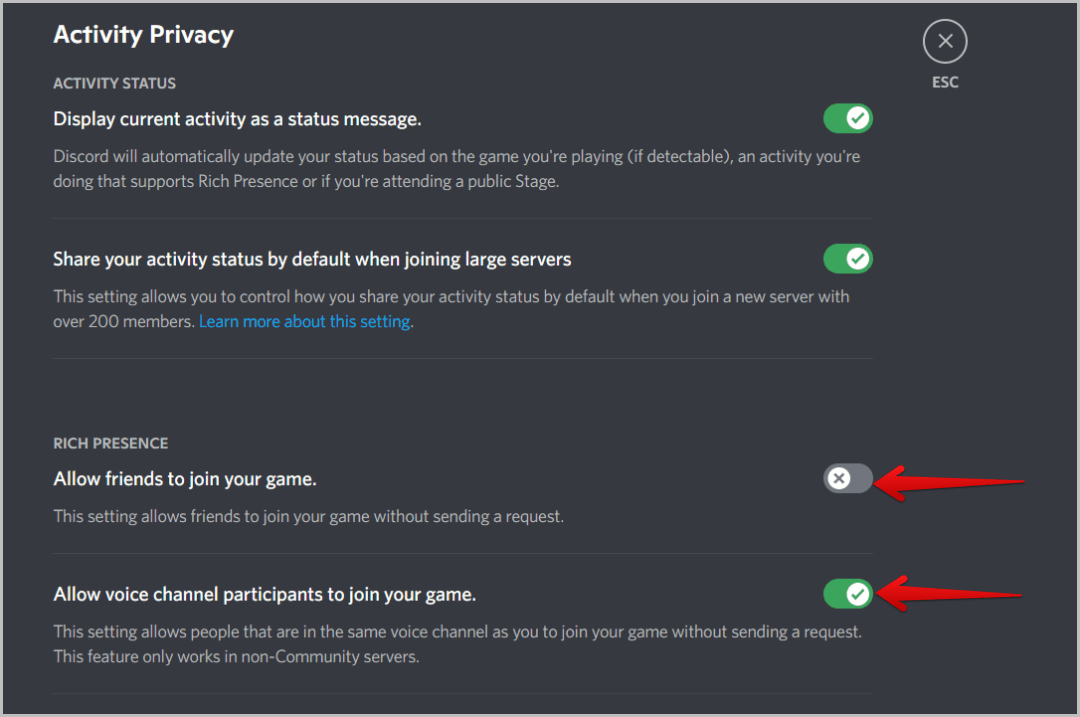1080x717 pixels.
Task: Click the friends join without request description
Action: pos(308,517)
